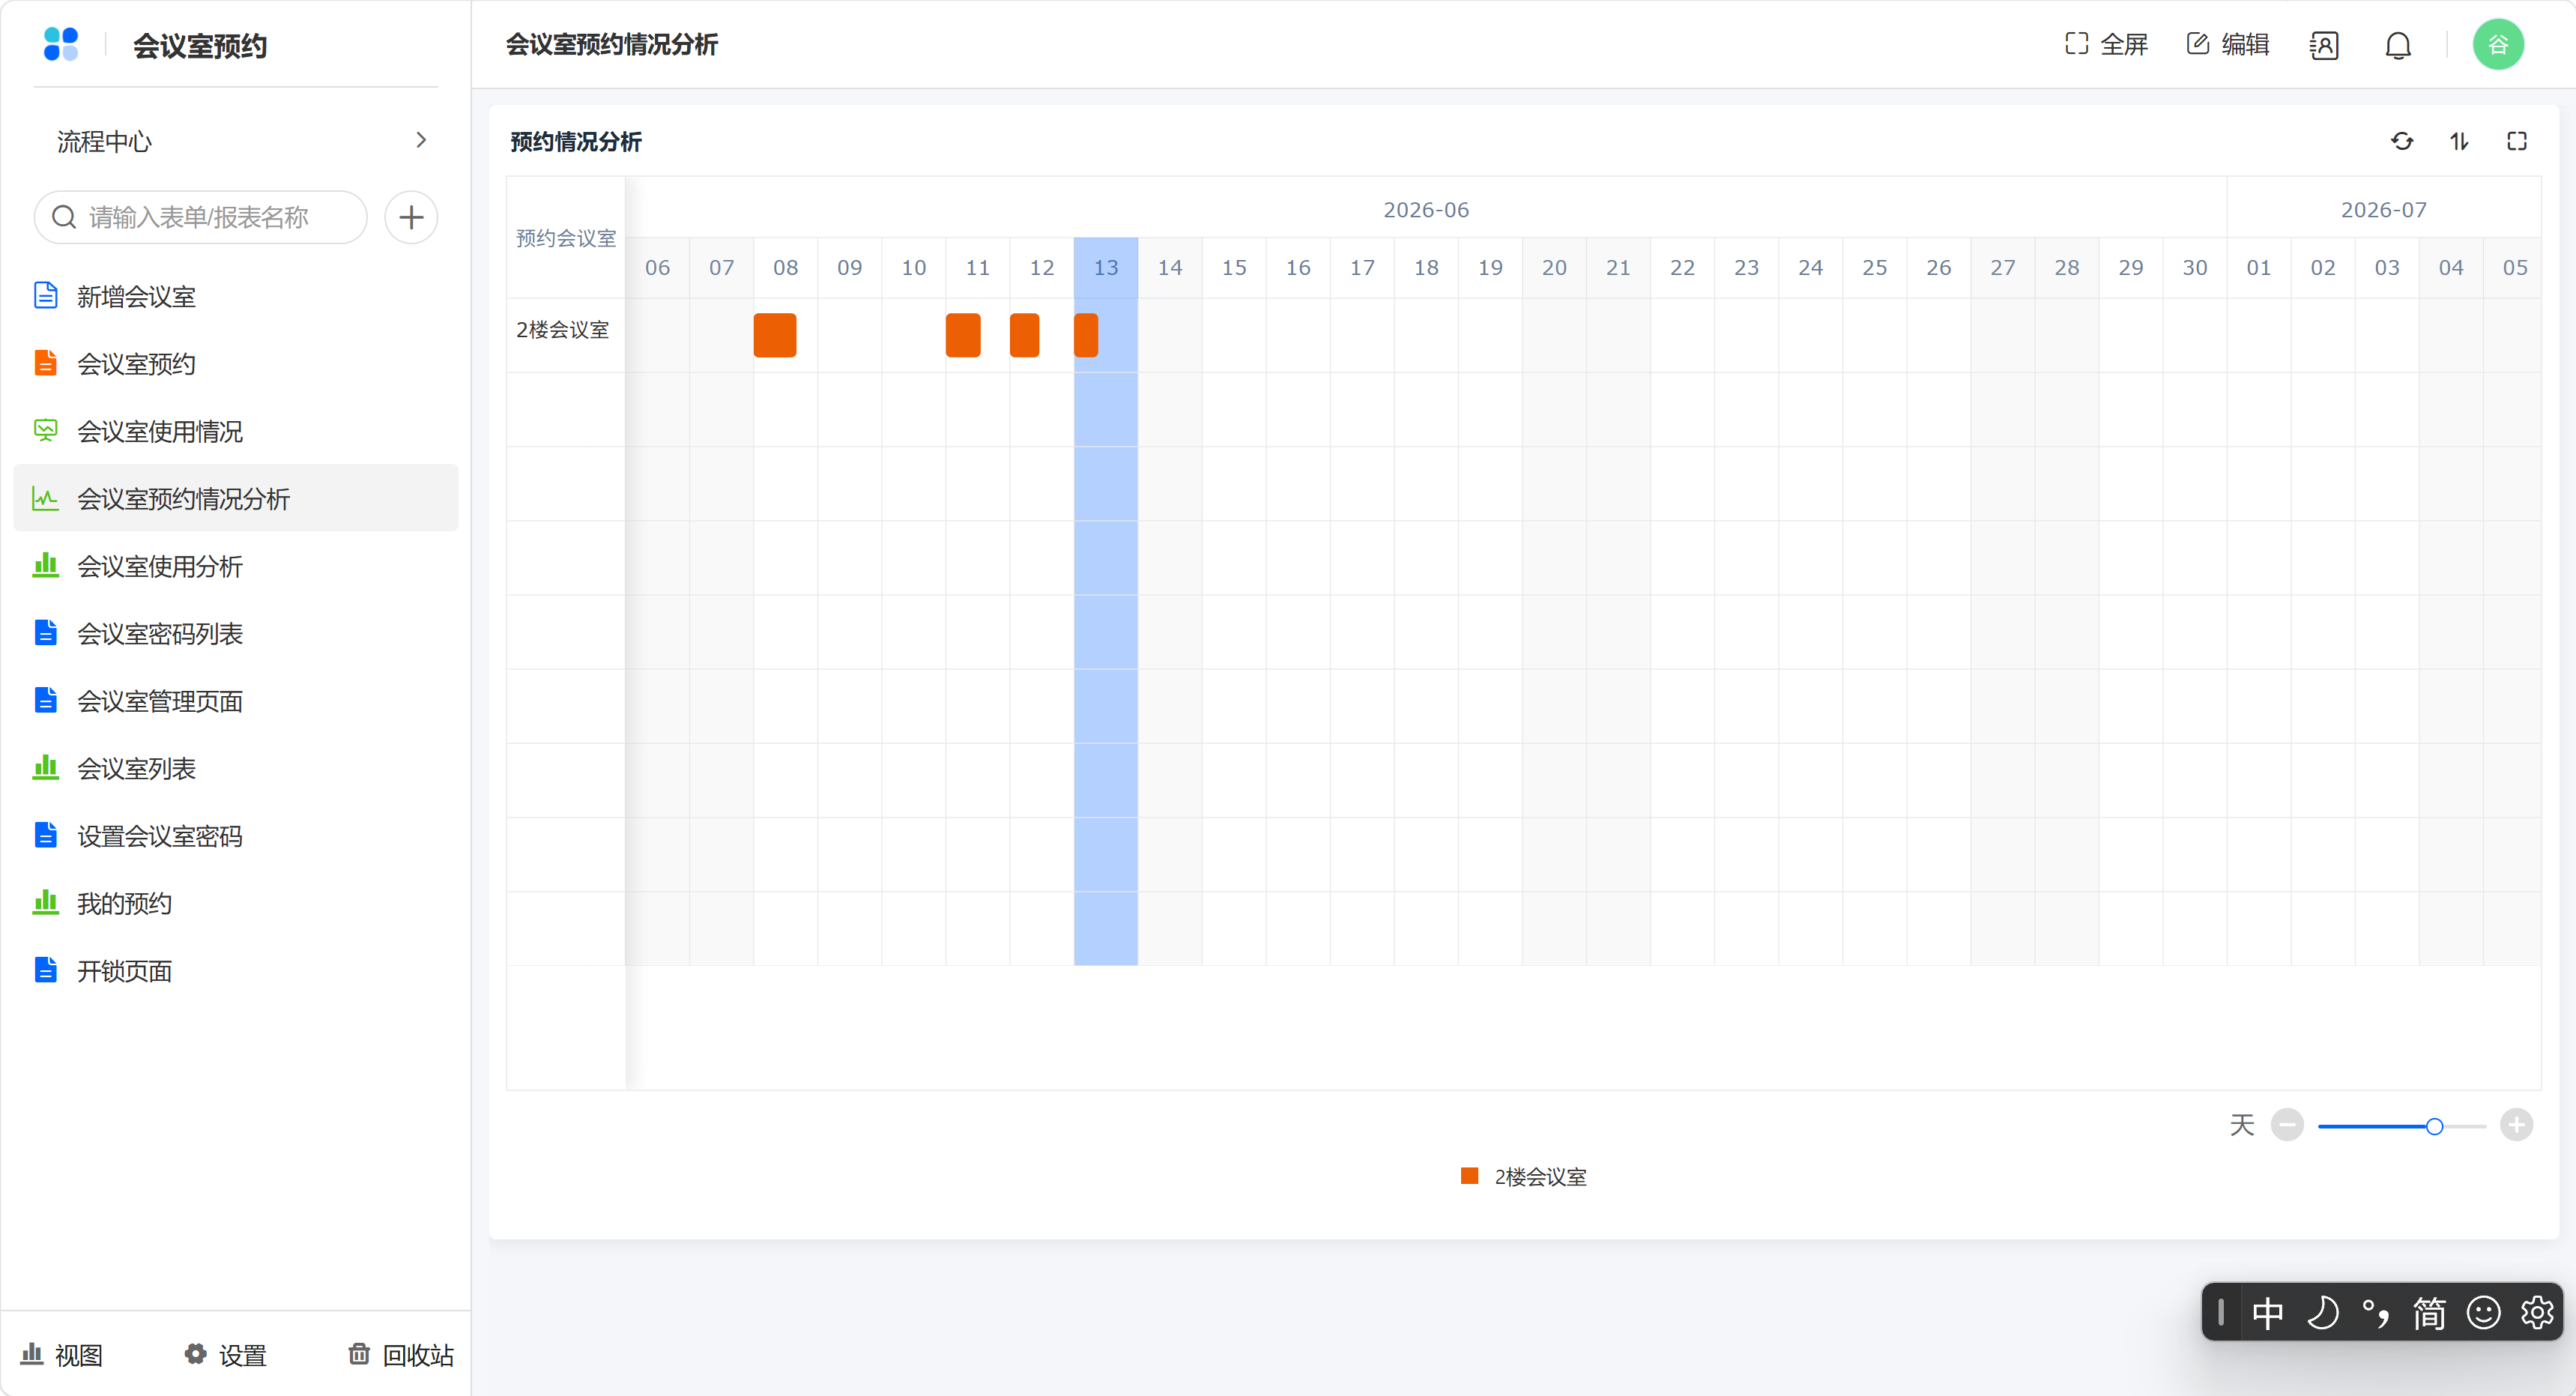The height and width of the screenshot is (1396, 2576).
Task: Open the IME emoji smiley panel
Action: [2483, 1312]
